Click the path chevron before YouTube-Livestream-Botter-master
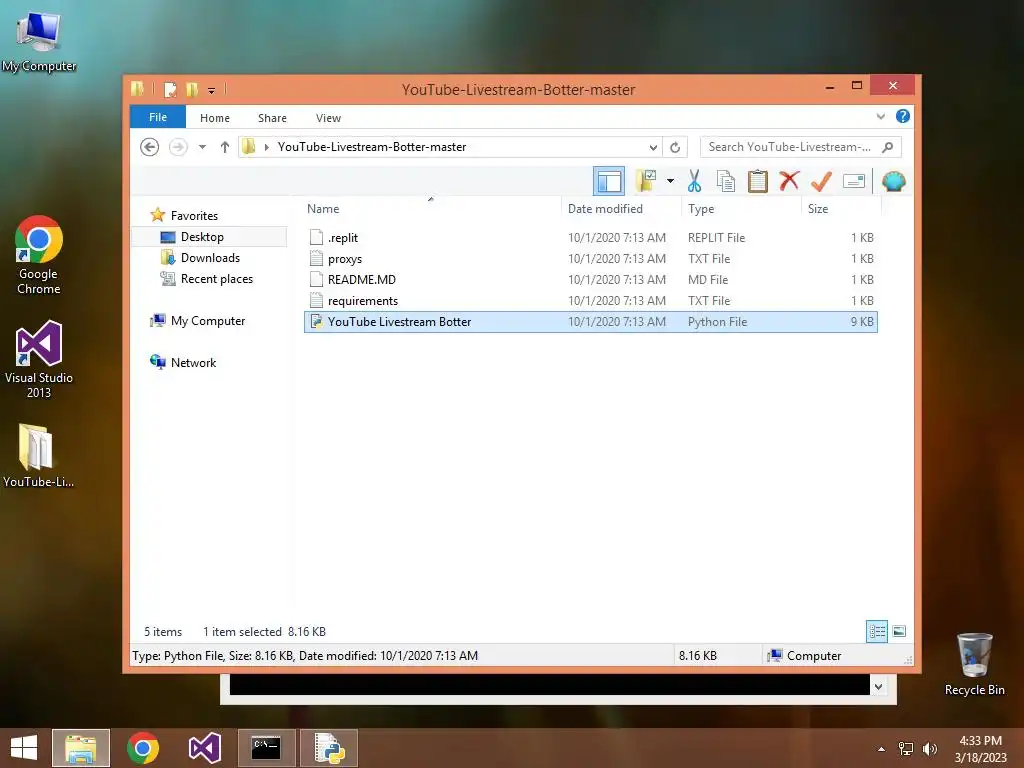This screenshot has width=1024, height=768. 266,148
